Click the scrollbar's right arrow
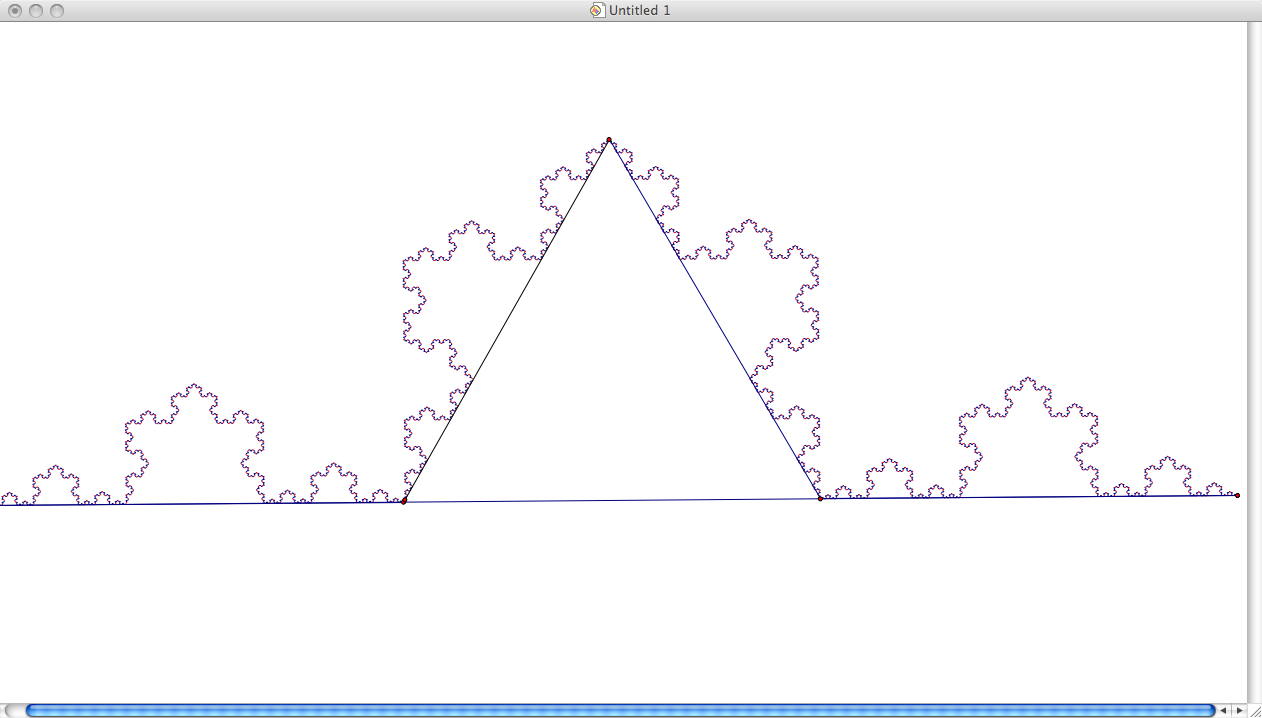The width and height of the screenshot is (1262, 718). click(1239, 708)
